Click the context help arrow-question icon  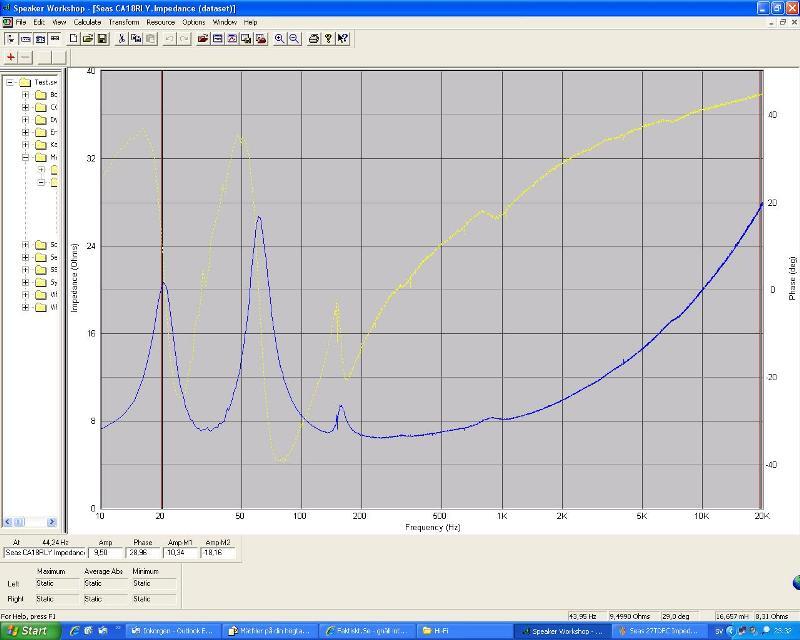(342, 39)
